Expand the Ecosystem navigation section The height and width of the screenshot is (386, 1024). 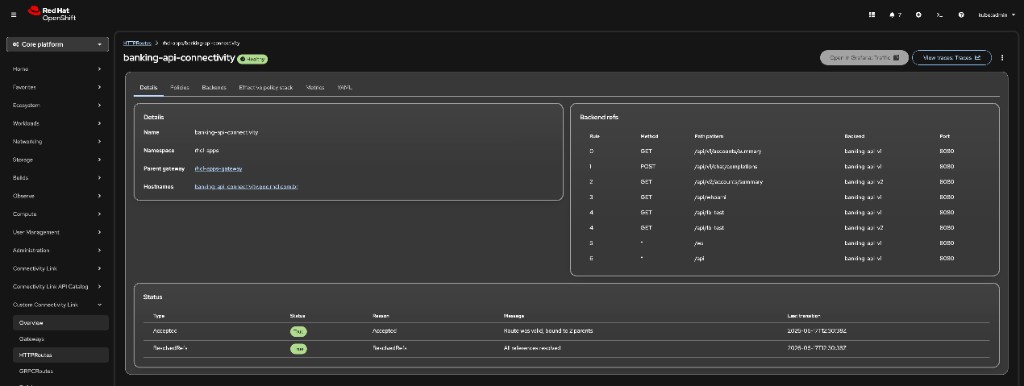57,105
